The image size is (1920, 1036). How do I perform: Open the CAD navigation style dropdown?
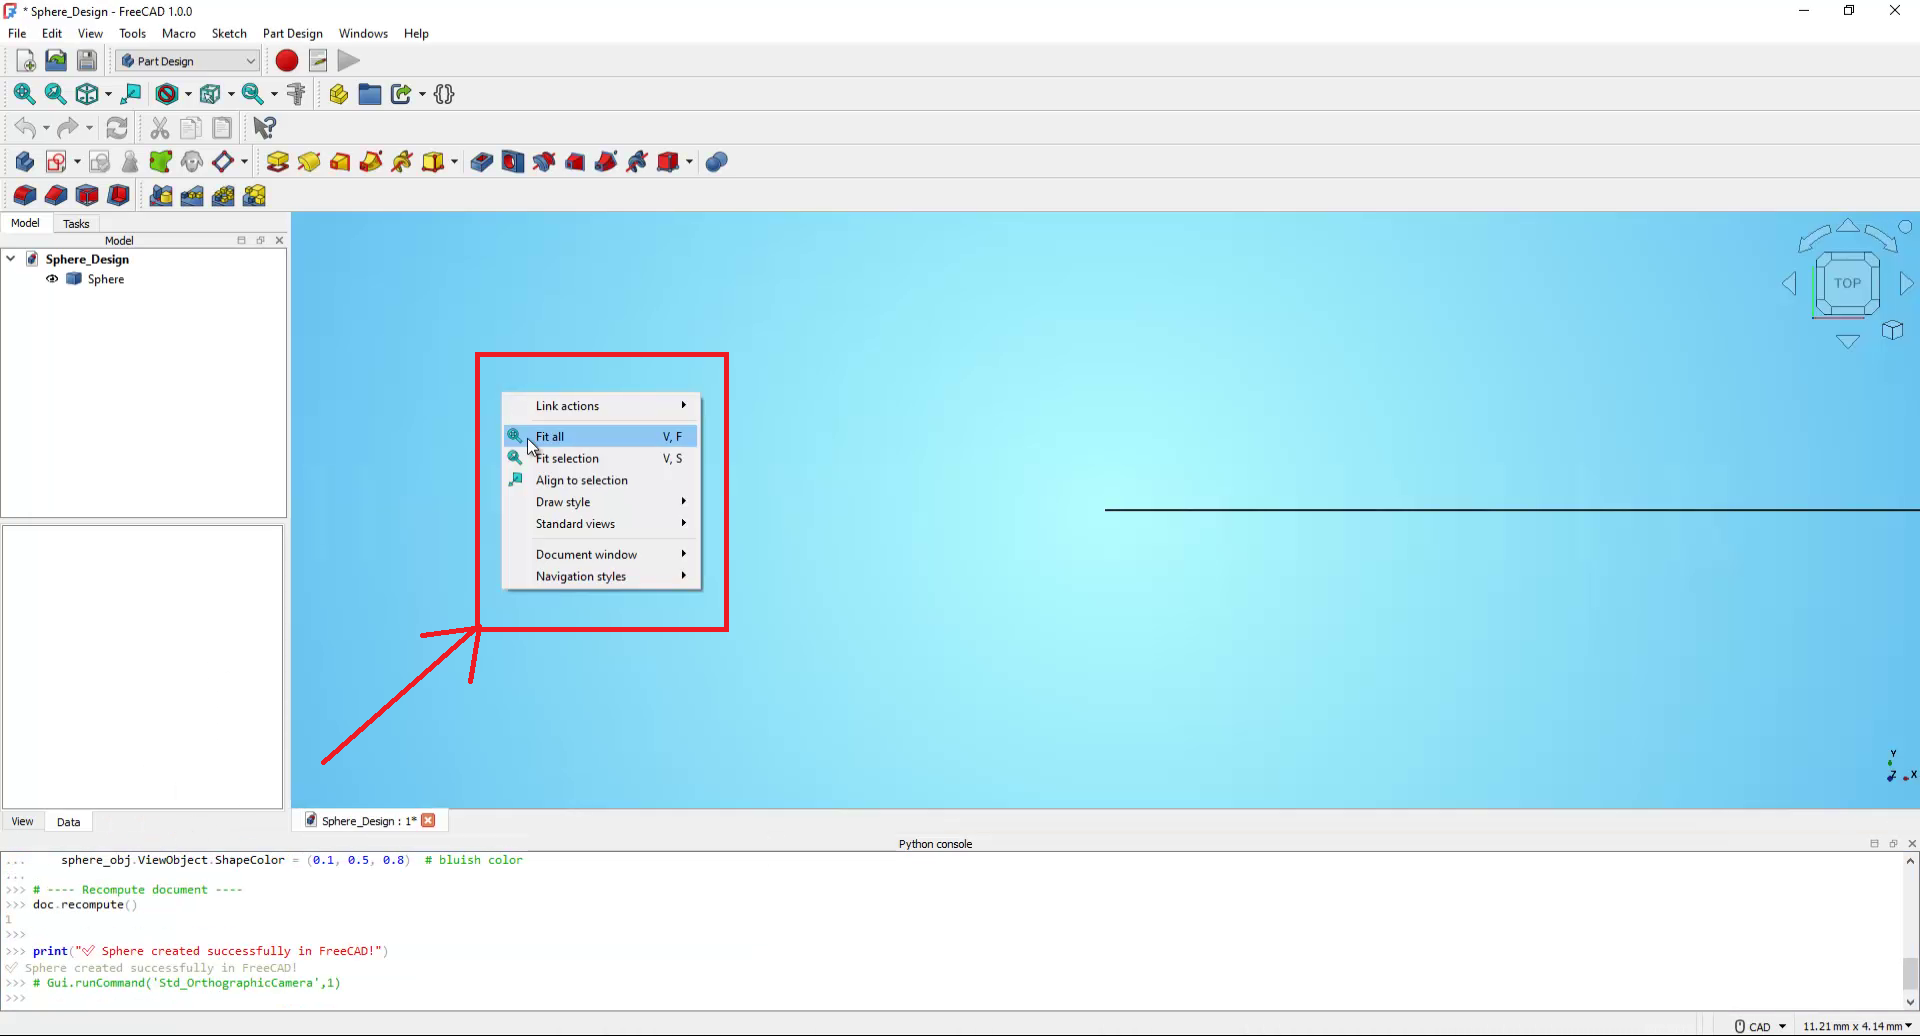[1761, 1026]
